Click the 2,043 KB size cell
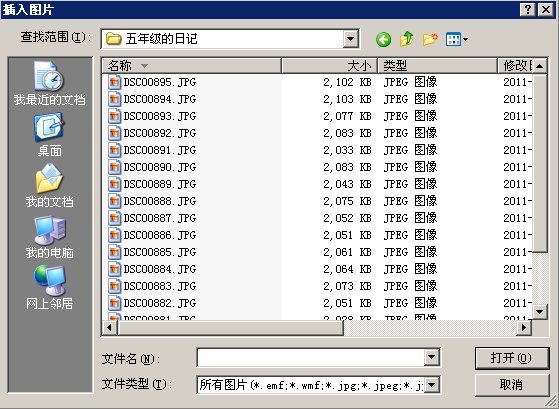 point(347,184)
